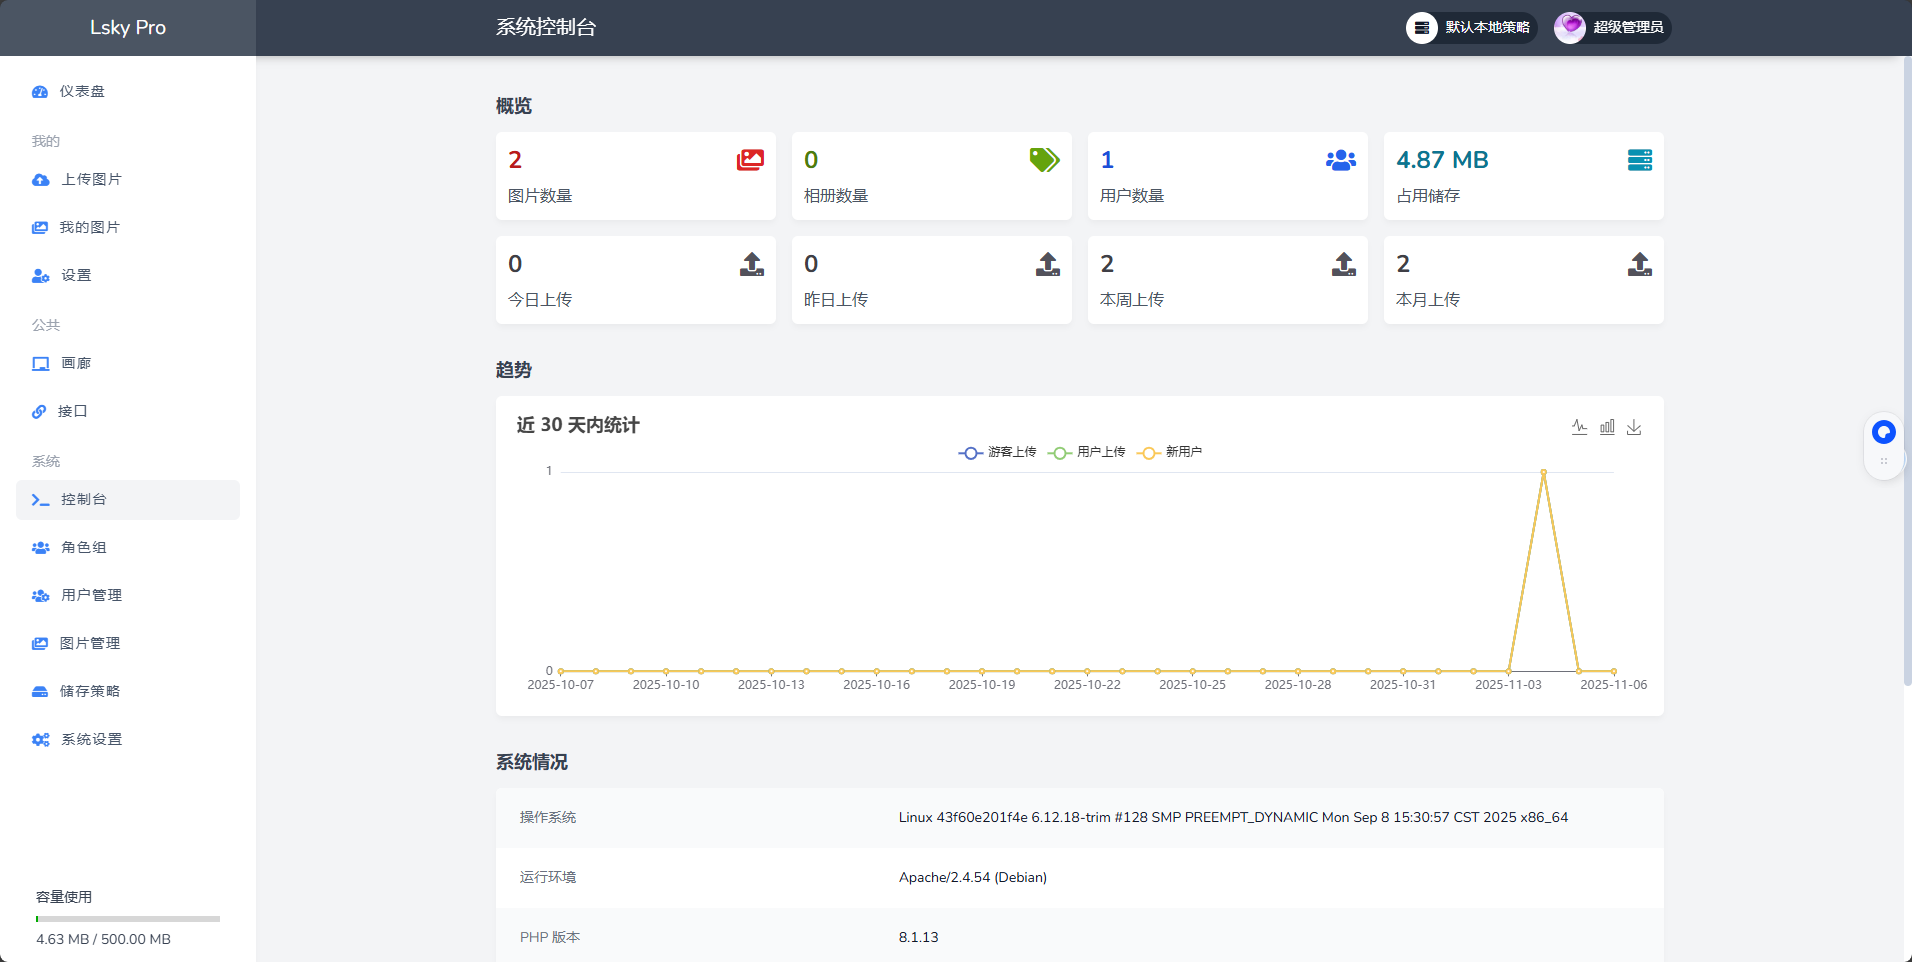Select the 我的图片 sidebar icon
This screenshot has height=962, width=1912.
pos(40,227)
